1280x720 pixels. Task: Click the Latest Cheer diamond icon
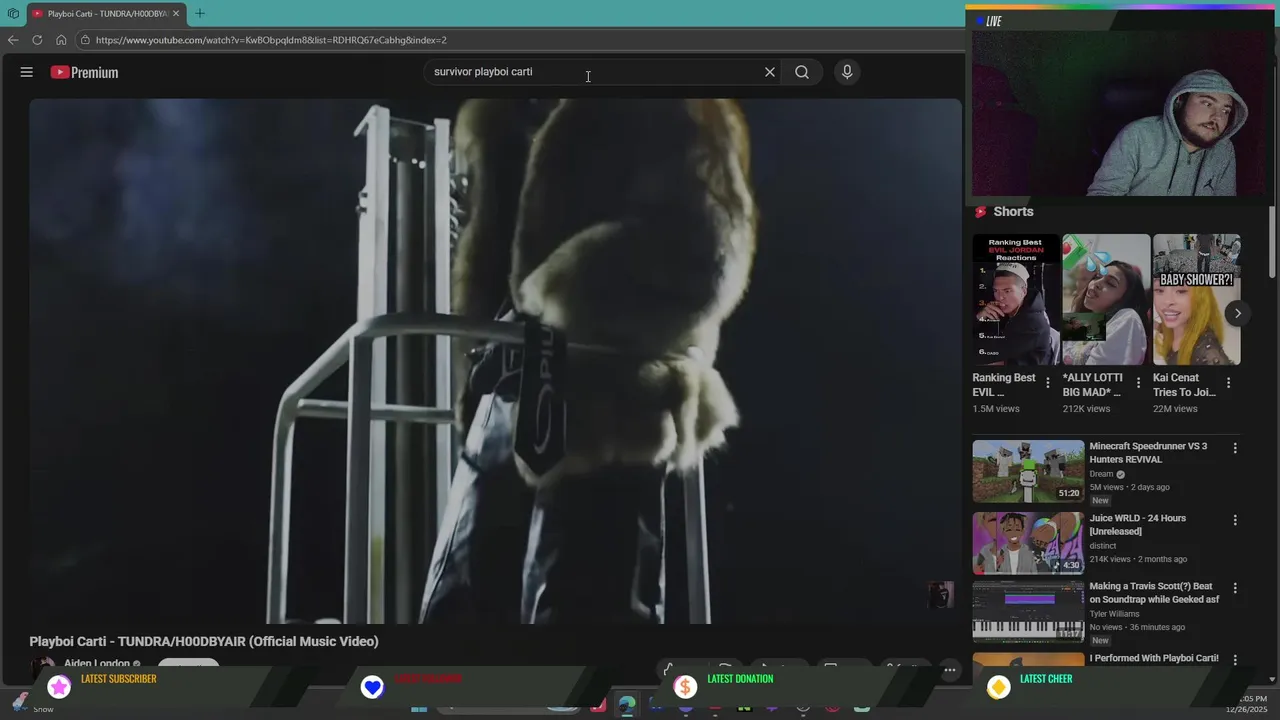click(x=998, y=687)
